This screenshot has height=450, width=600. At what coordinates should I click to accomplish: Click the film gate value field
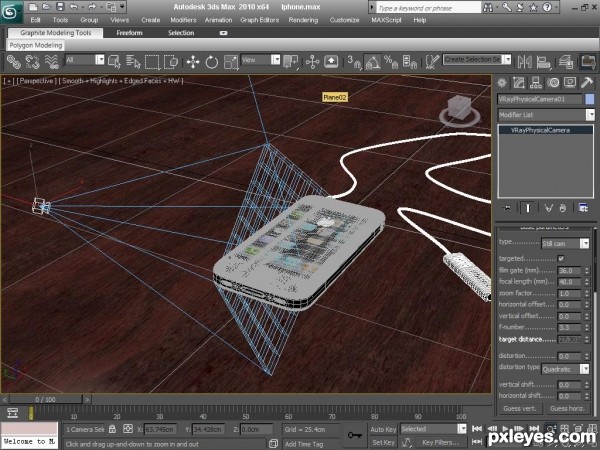569,271
